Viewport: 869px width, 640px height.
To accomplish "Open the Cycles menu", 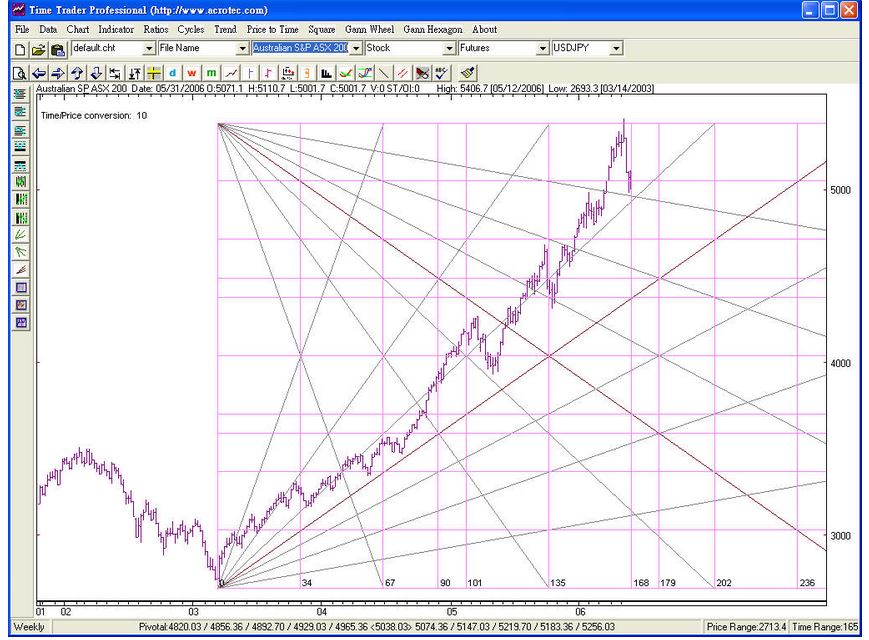I will pyautogui.click(x=191, y=29).
